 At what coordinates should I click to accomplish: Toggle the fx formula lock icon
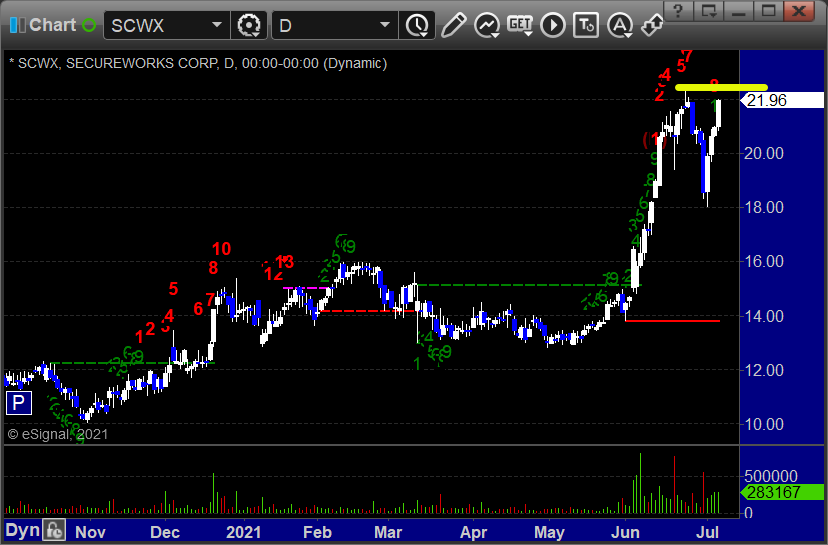click(54, 530)
